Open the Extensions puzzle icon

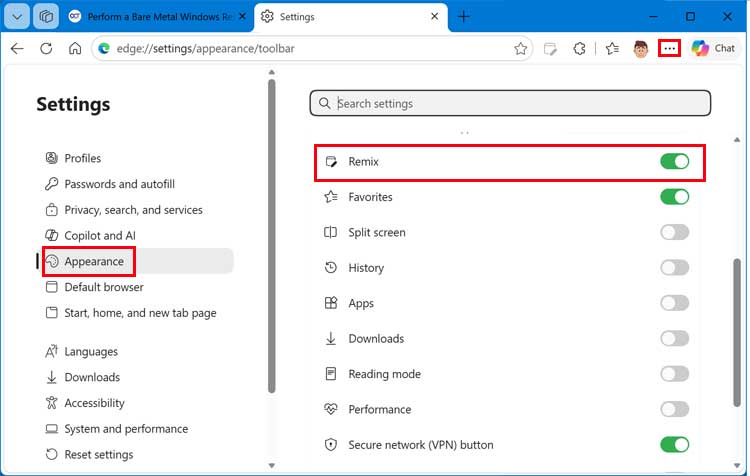(579, 48)
